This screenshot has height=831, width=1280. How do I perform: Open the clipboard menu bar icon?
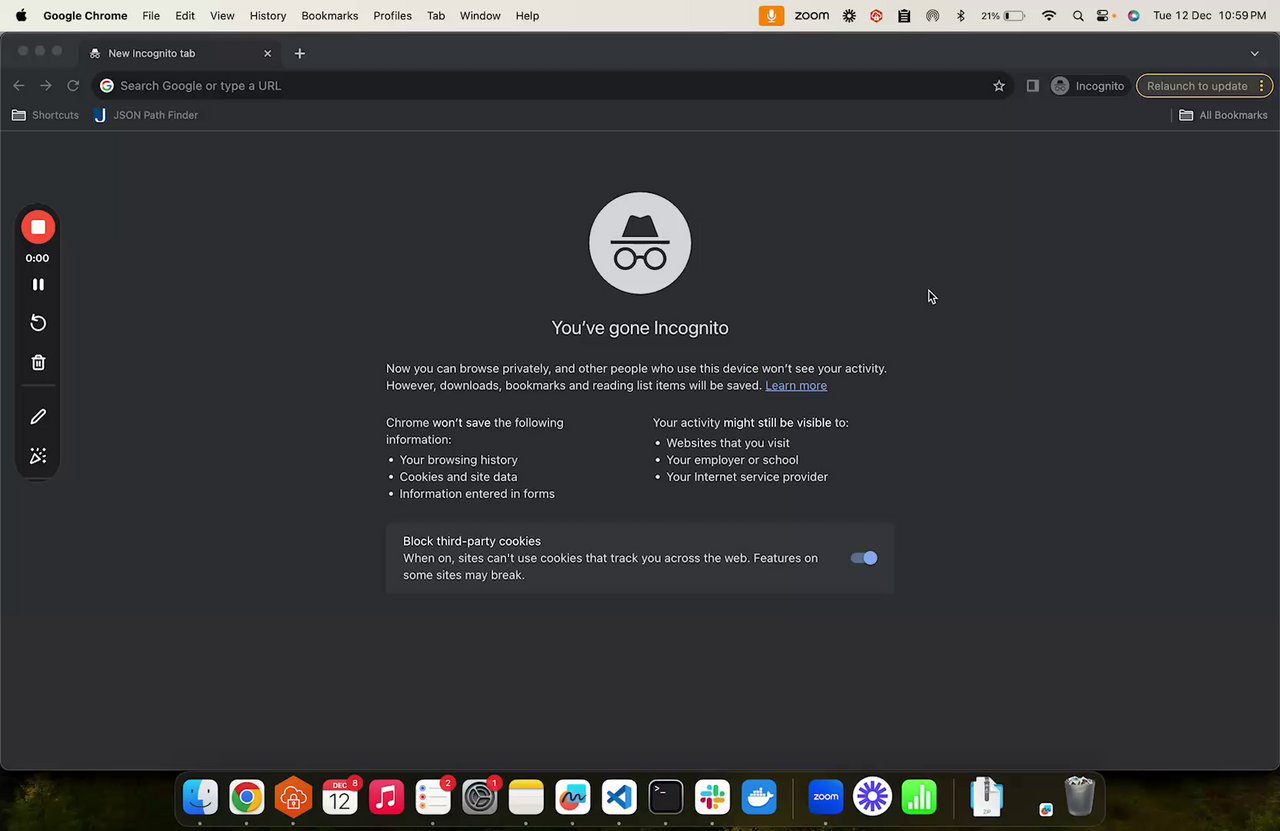pos(904,16)
